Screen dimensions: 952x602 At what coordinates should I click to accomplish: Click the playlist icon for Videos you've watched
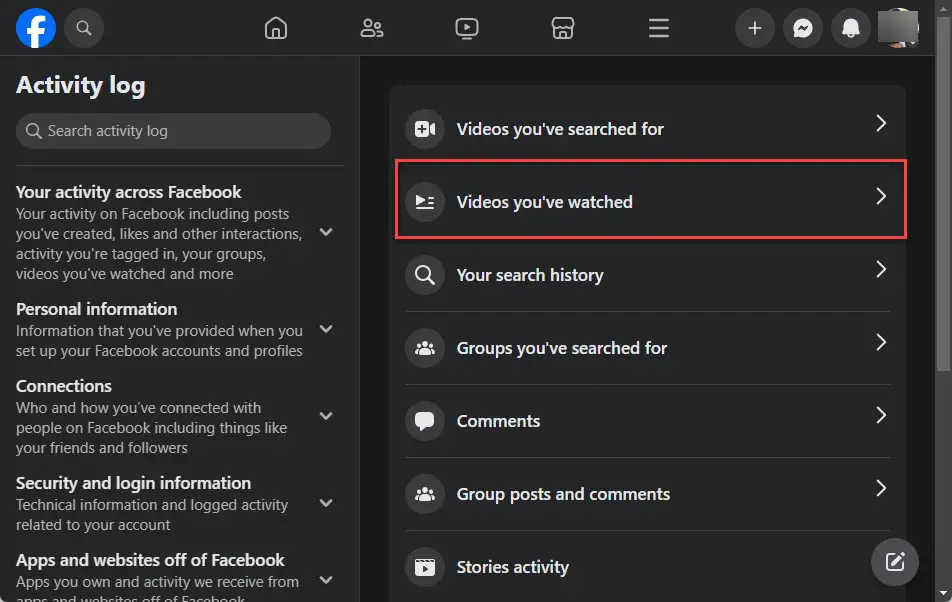click(425, 201)
